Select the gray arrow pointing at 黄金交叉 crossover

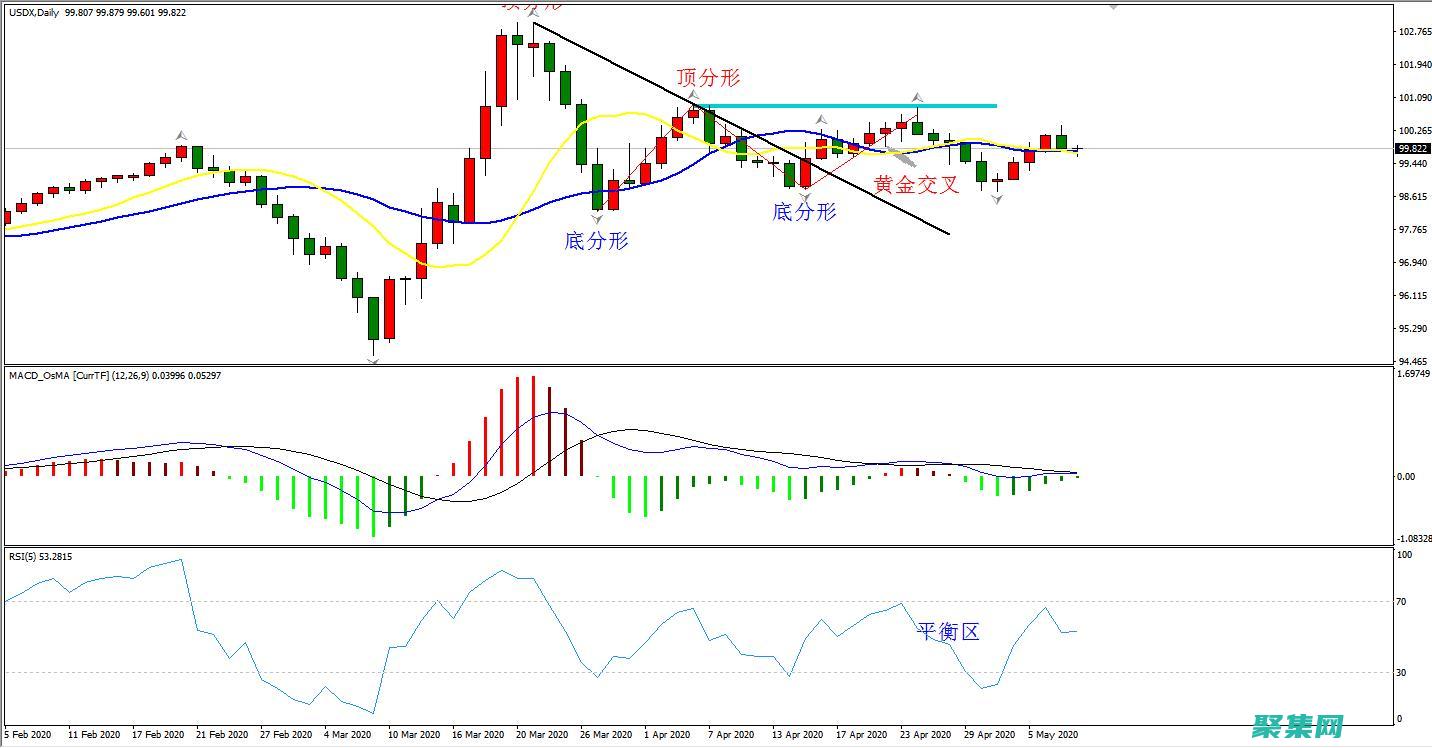click(903, 157)
